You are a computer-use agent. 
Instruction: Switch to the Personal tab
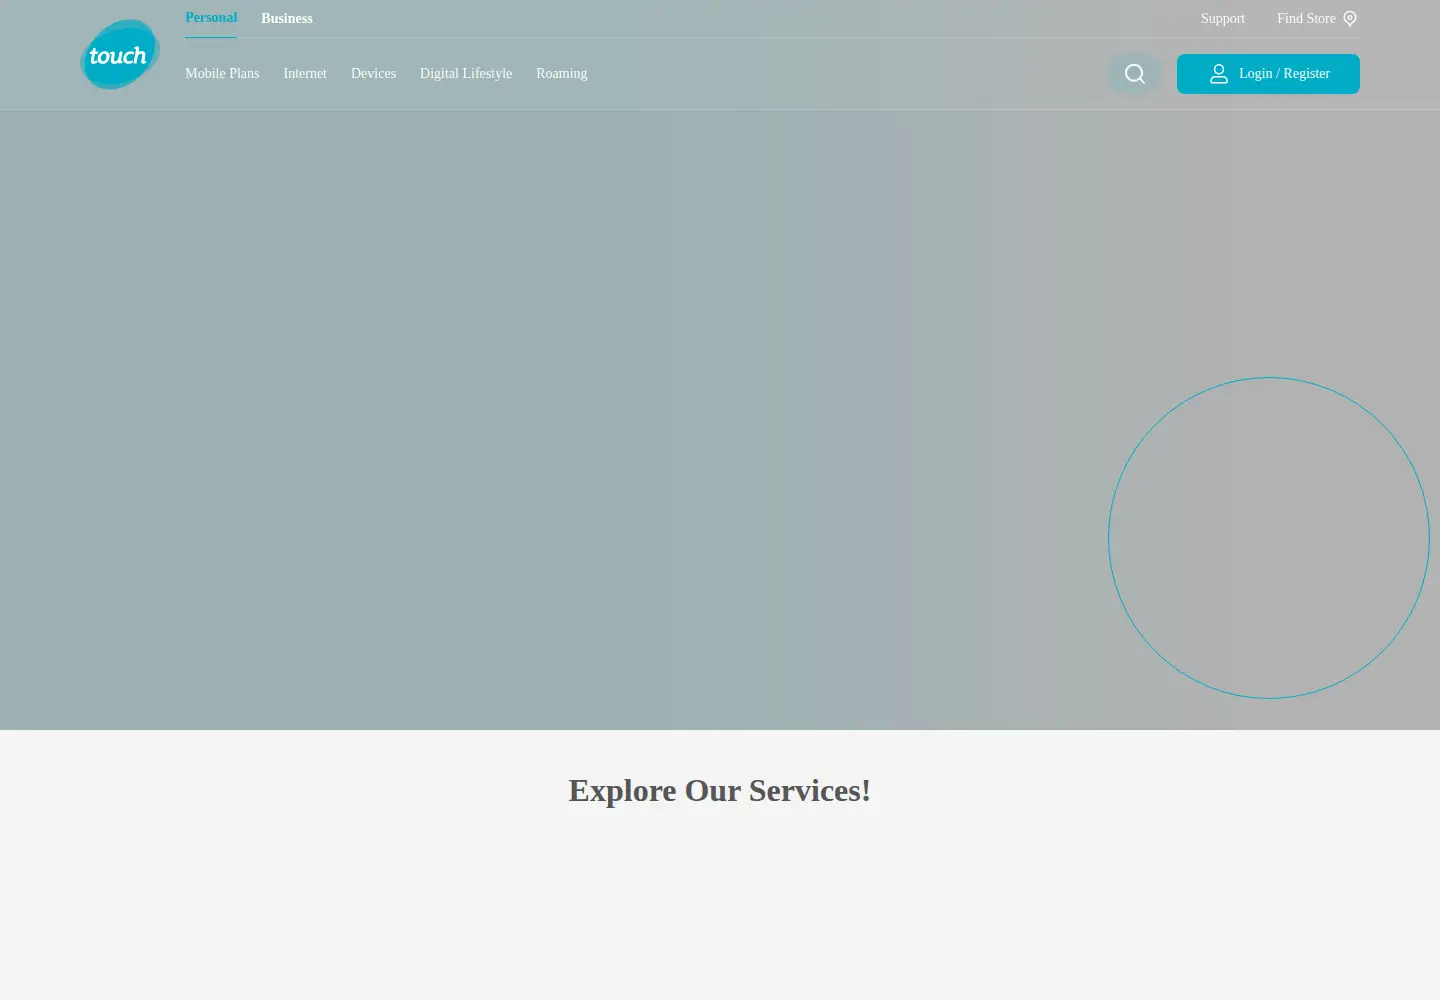211,18
